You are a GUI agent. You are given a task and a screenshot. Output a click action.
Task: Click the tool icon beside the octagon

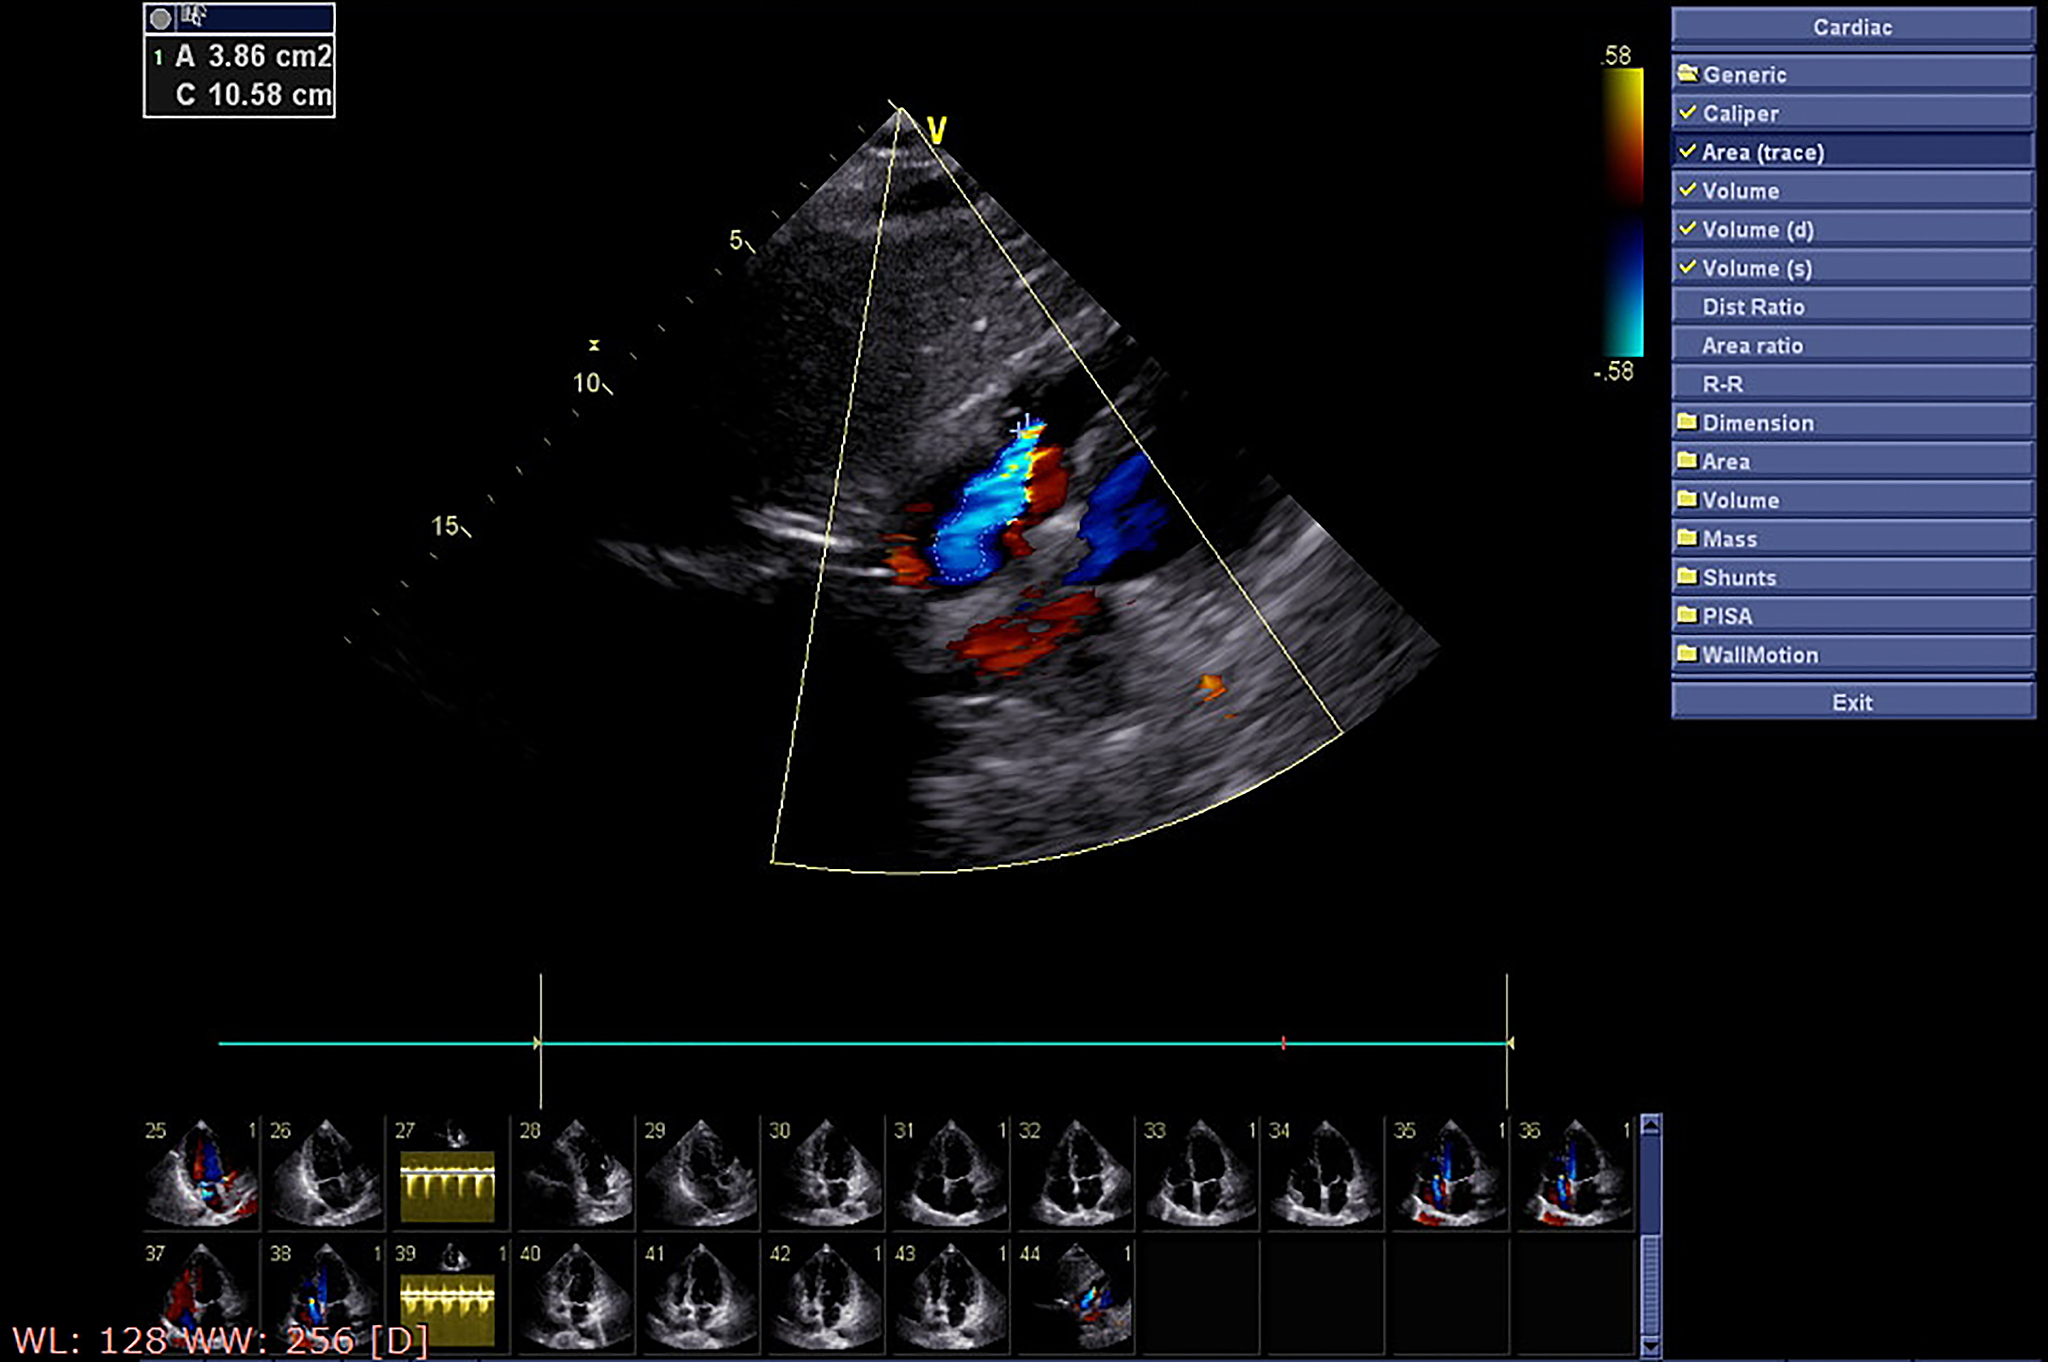point(195,16)
